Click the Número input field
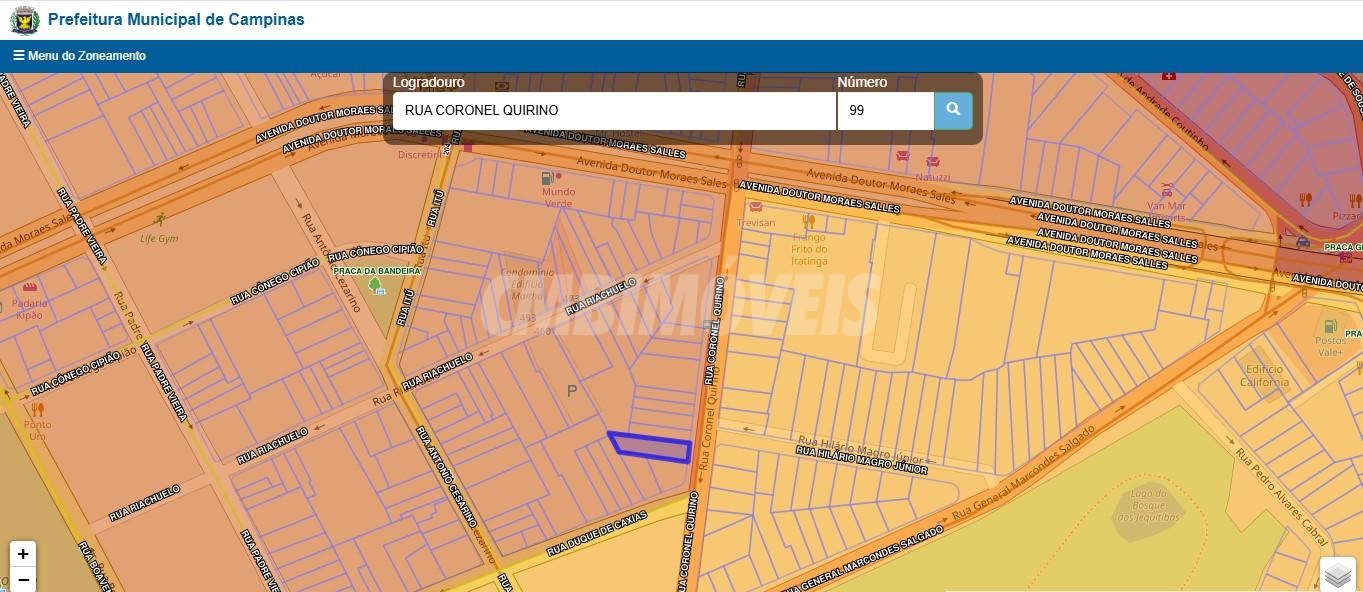This screenshot has height=592, width=1363. (884, 110)
